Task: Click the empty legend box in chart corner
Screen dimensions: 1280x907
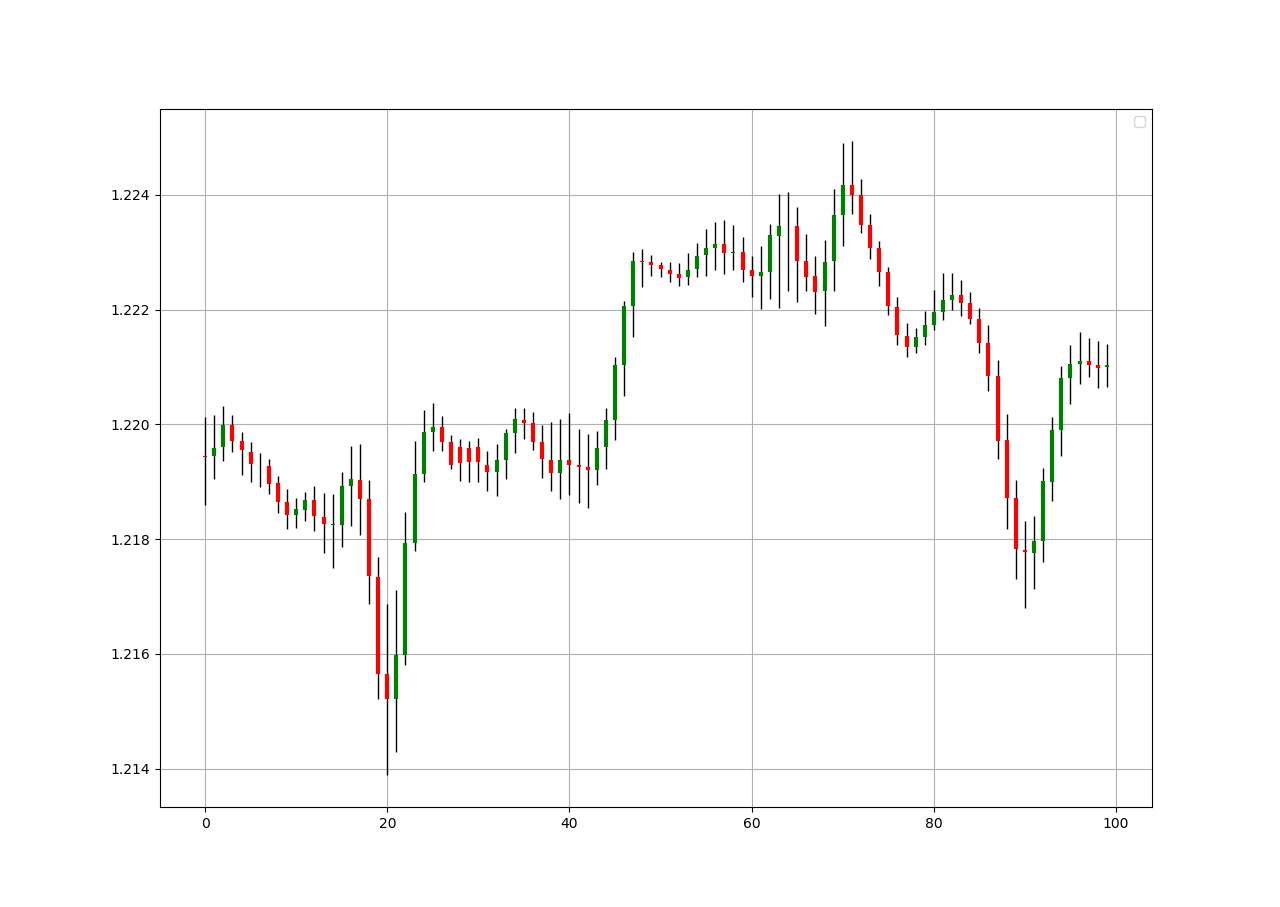Action: coord(1140,122)
